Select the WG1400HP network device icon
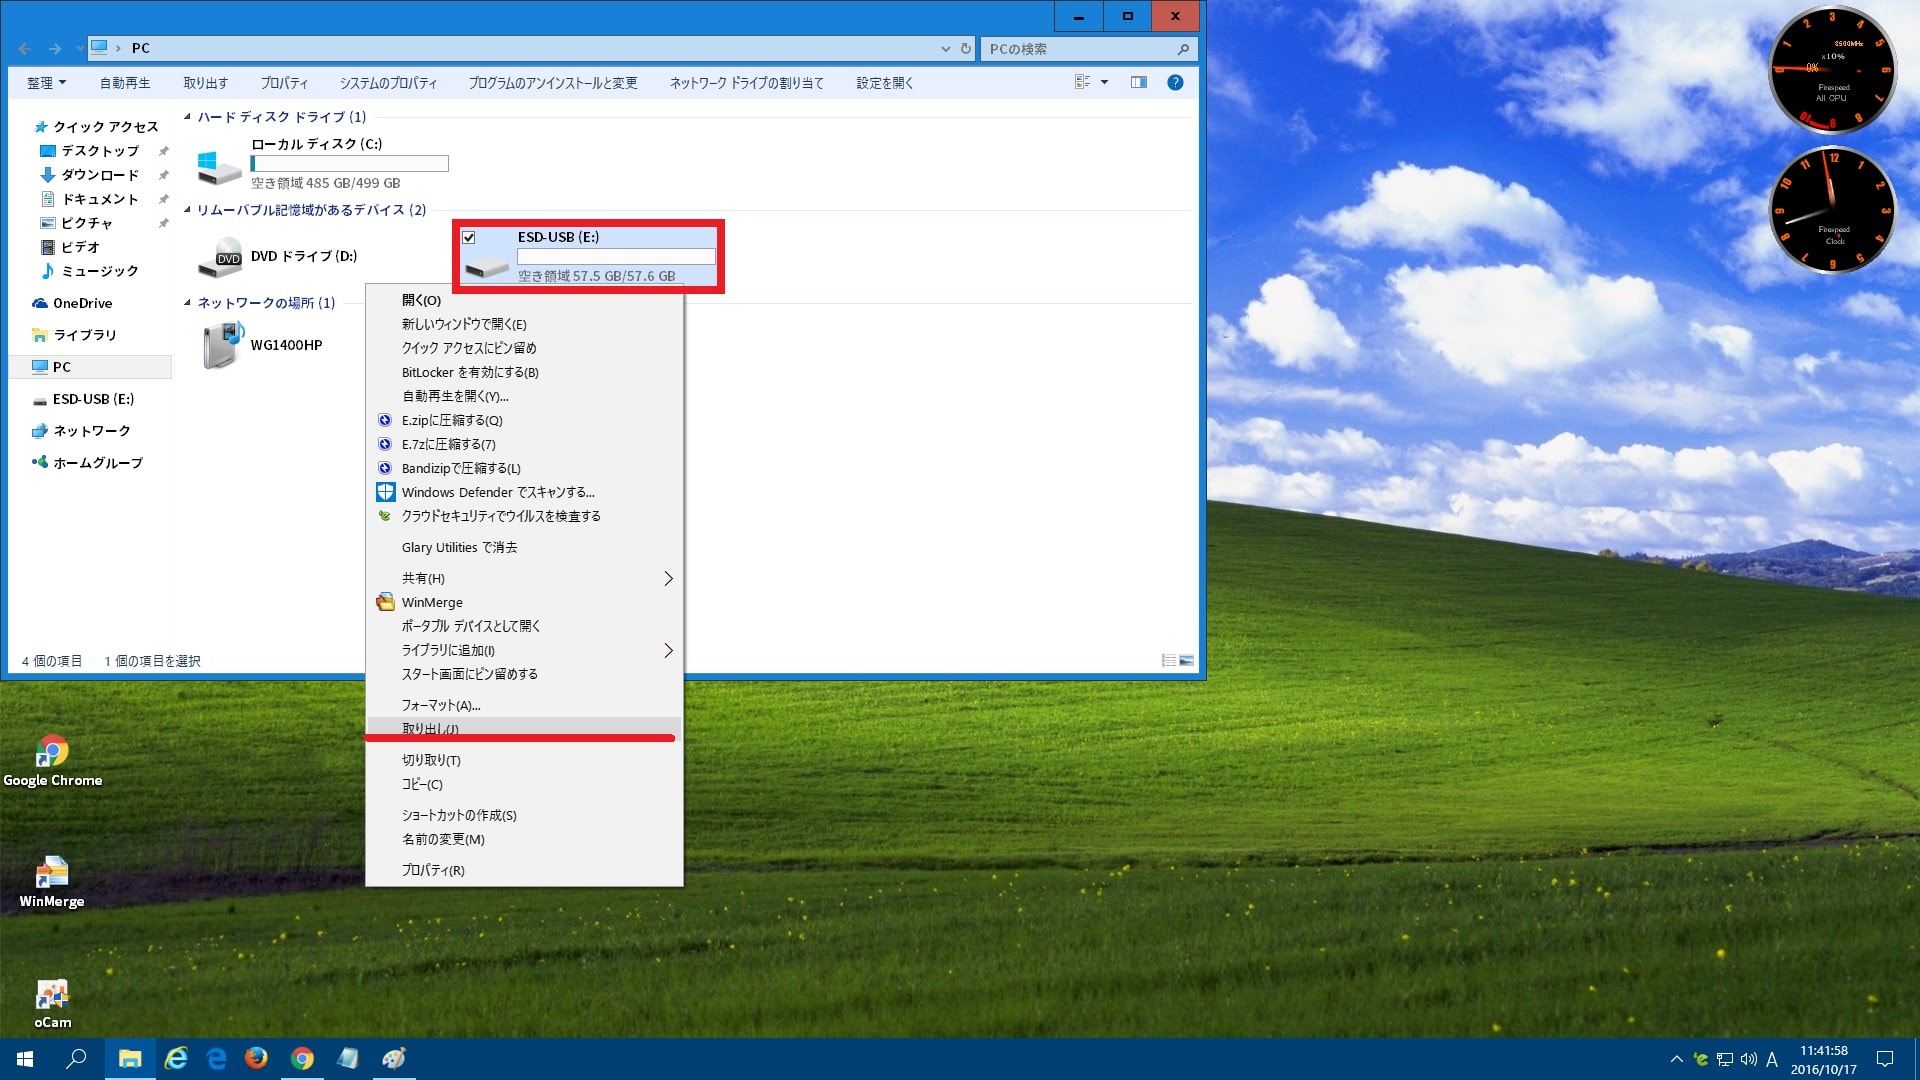 (223, 345)
